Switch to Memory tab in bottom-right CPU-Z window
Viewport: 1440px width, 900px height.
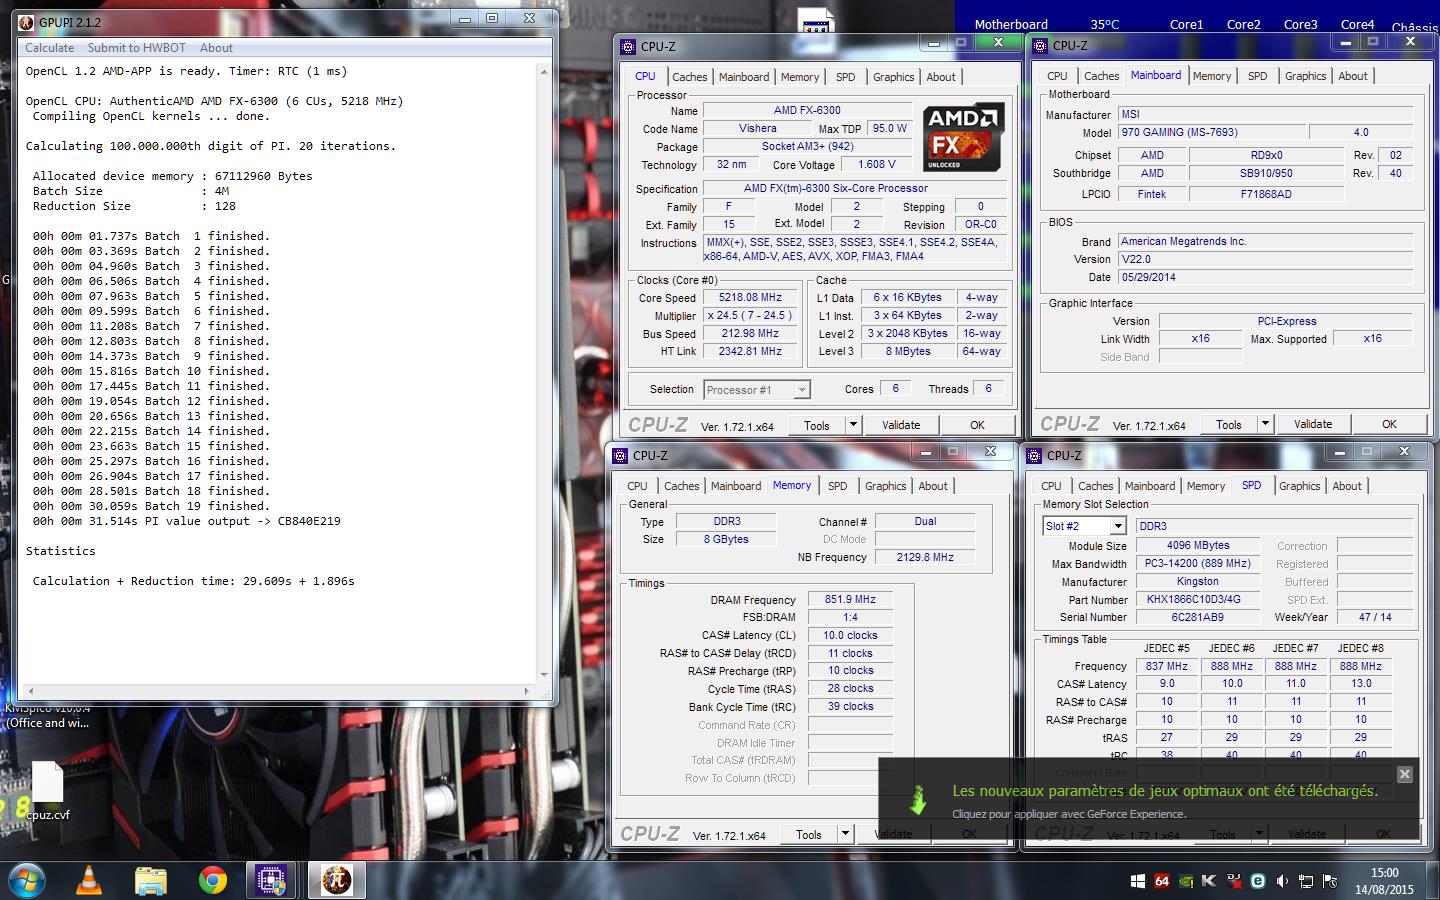(1205, 486)
